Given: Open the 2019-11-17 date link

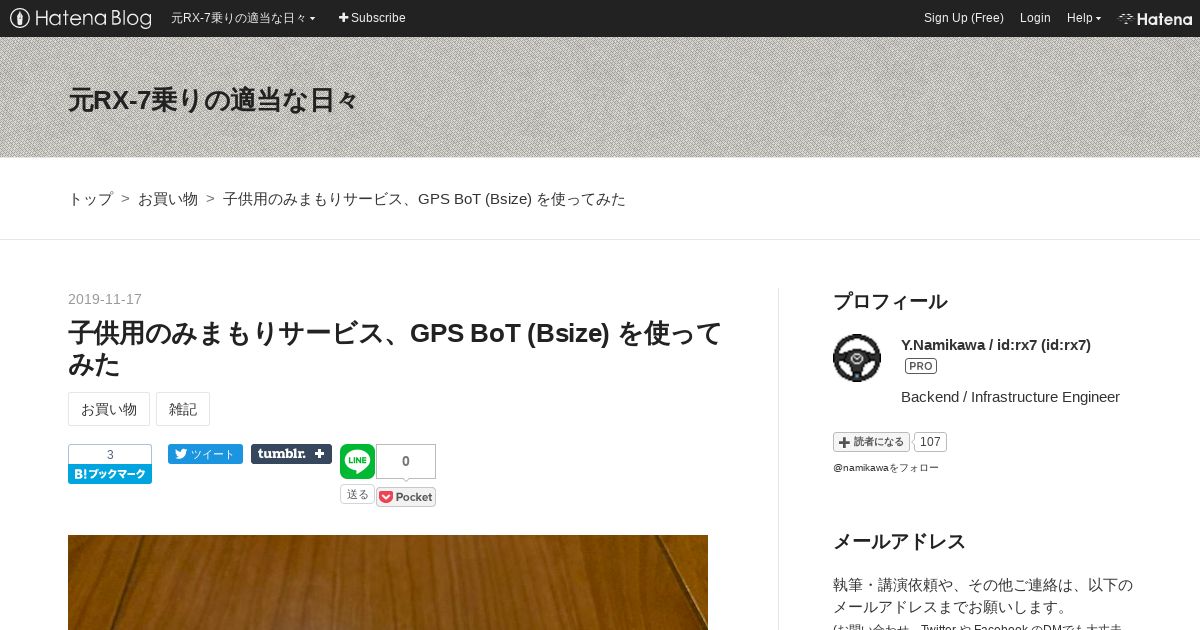Looking at the screenshot, I should [105, 299].
